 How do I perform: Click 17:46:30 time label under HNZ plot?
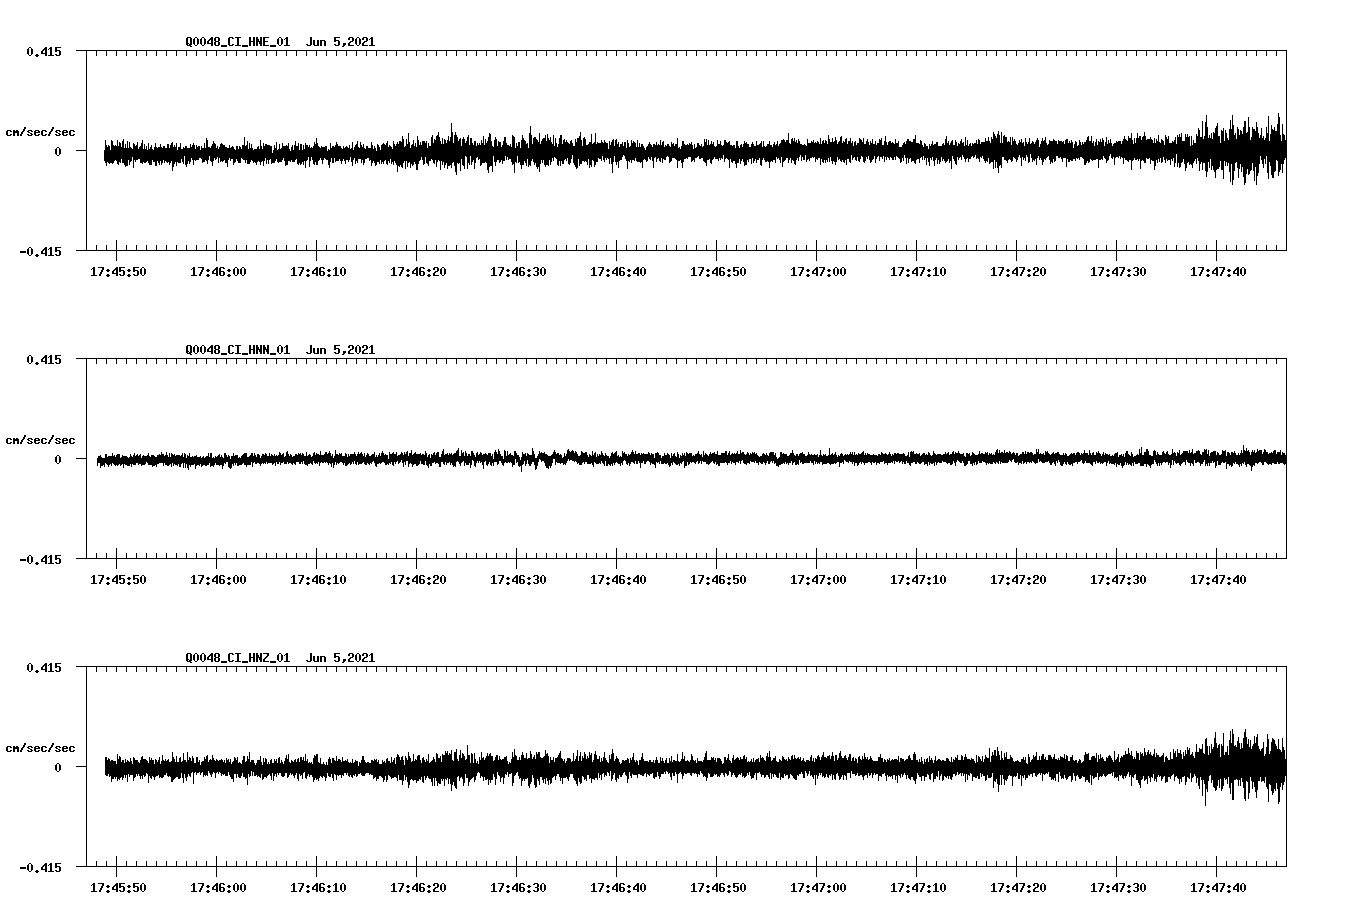click(518, 888)
